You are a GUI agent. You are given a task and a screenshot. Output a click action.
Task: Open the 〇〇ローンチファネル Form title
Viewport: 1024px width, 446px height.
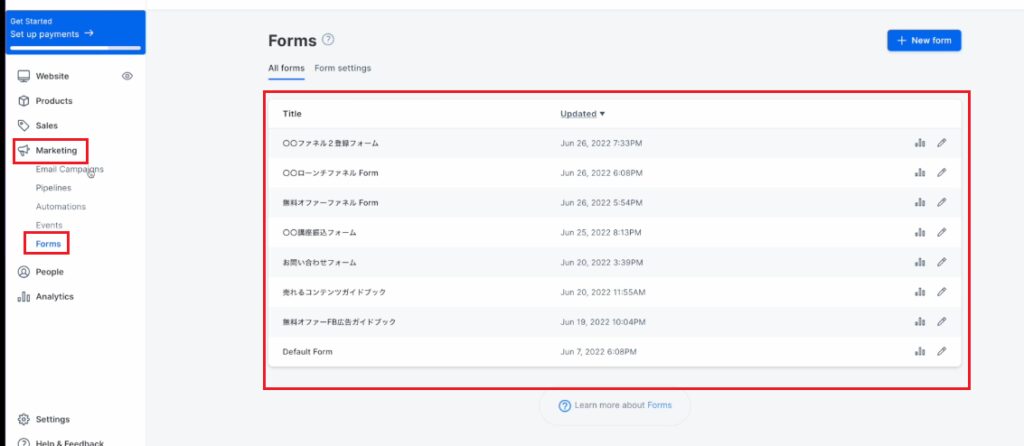coord(330,173)
